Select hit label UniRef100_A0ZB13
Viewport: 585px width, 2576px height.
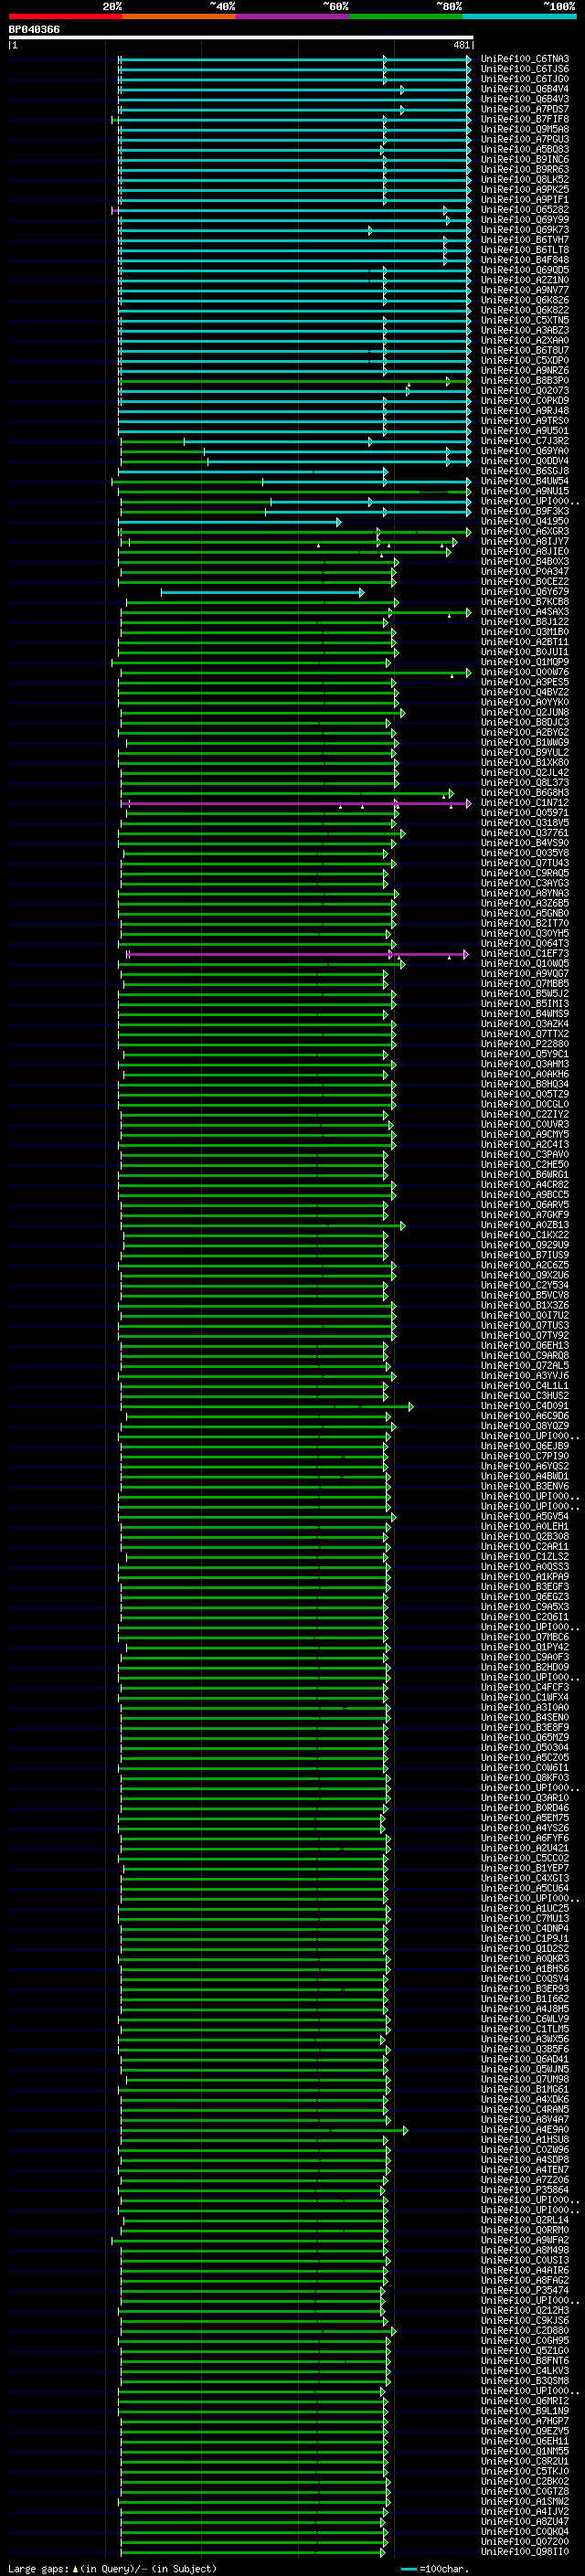[525, 1225]
